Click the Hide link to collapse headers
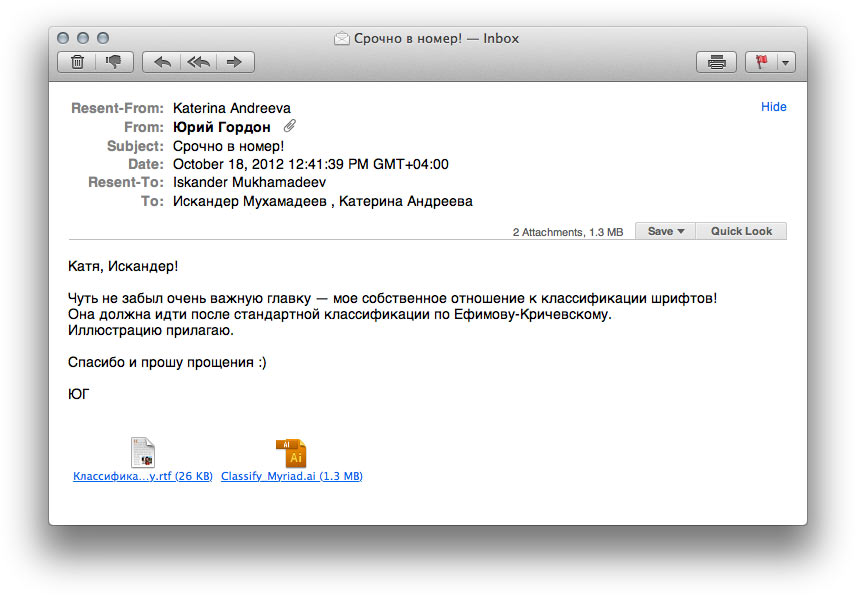 click(773, 107)
